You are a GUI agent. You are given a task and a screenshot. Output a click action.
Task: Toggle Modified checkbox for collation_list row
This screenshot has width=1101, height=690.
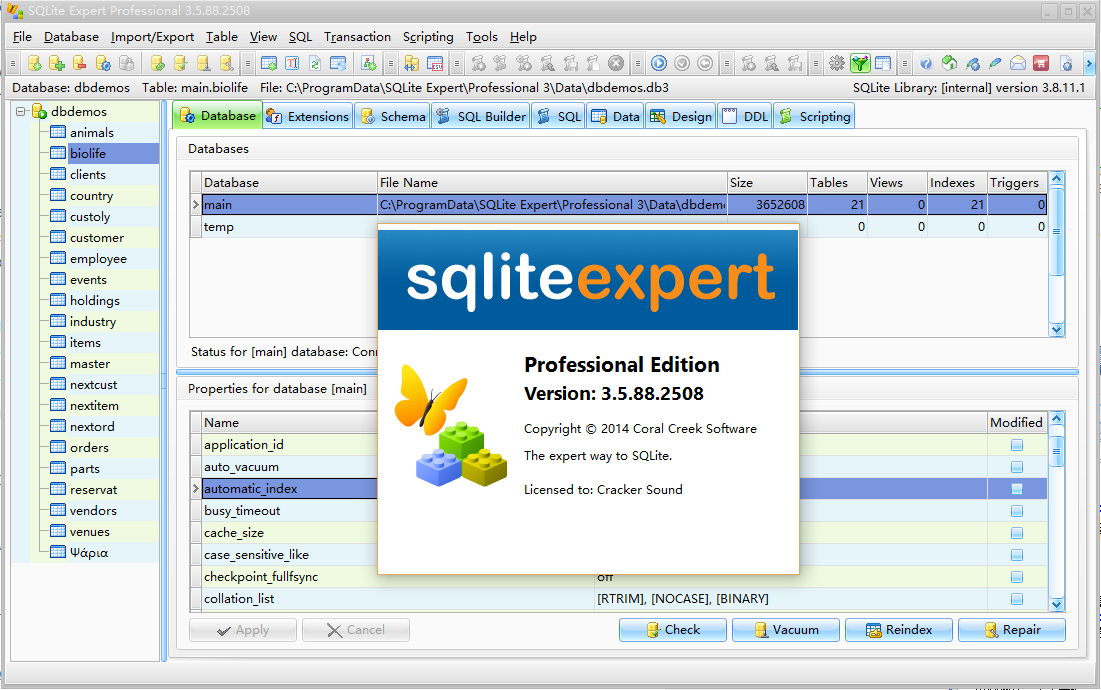1016,599
